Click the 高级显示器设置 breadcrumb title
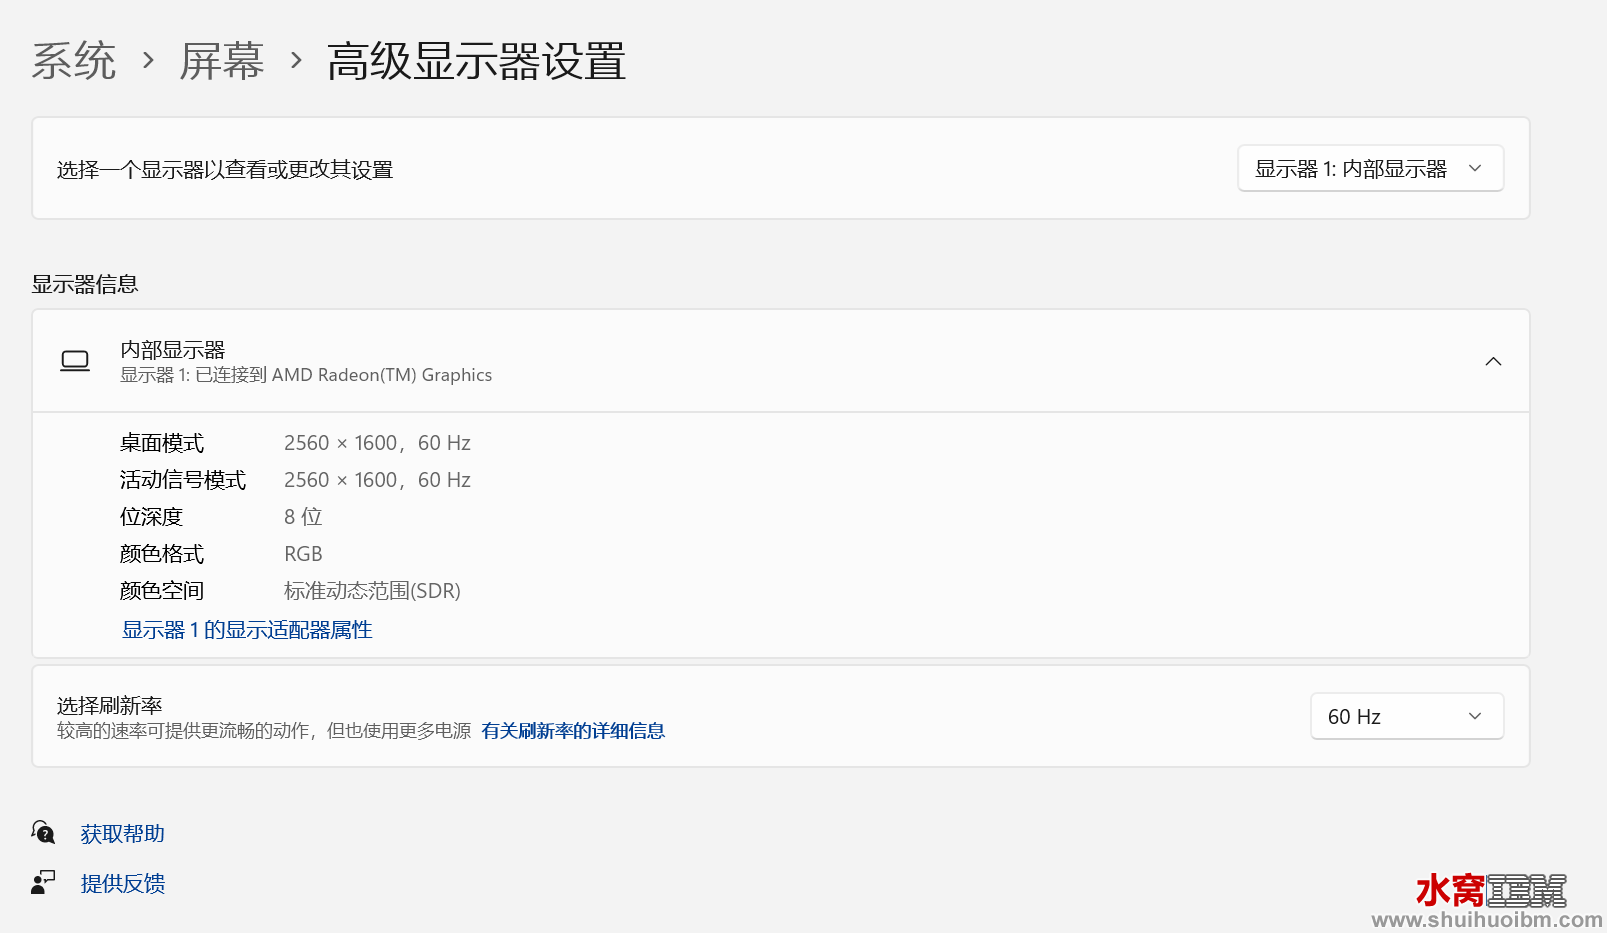This screenshot has width=1607, height=933. click(476, 61)
